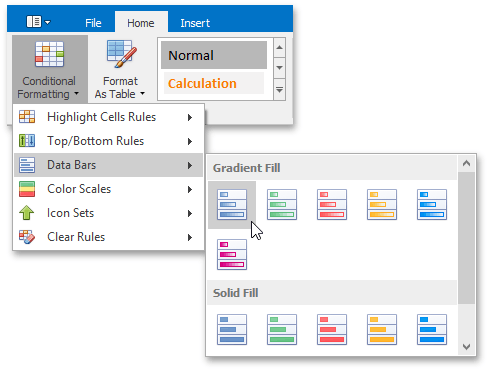This screenshot has width=490, height=372.
Task: Choose the green solid fill data bar
Action: [x=282, y=329]
